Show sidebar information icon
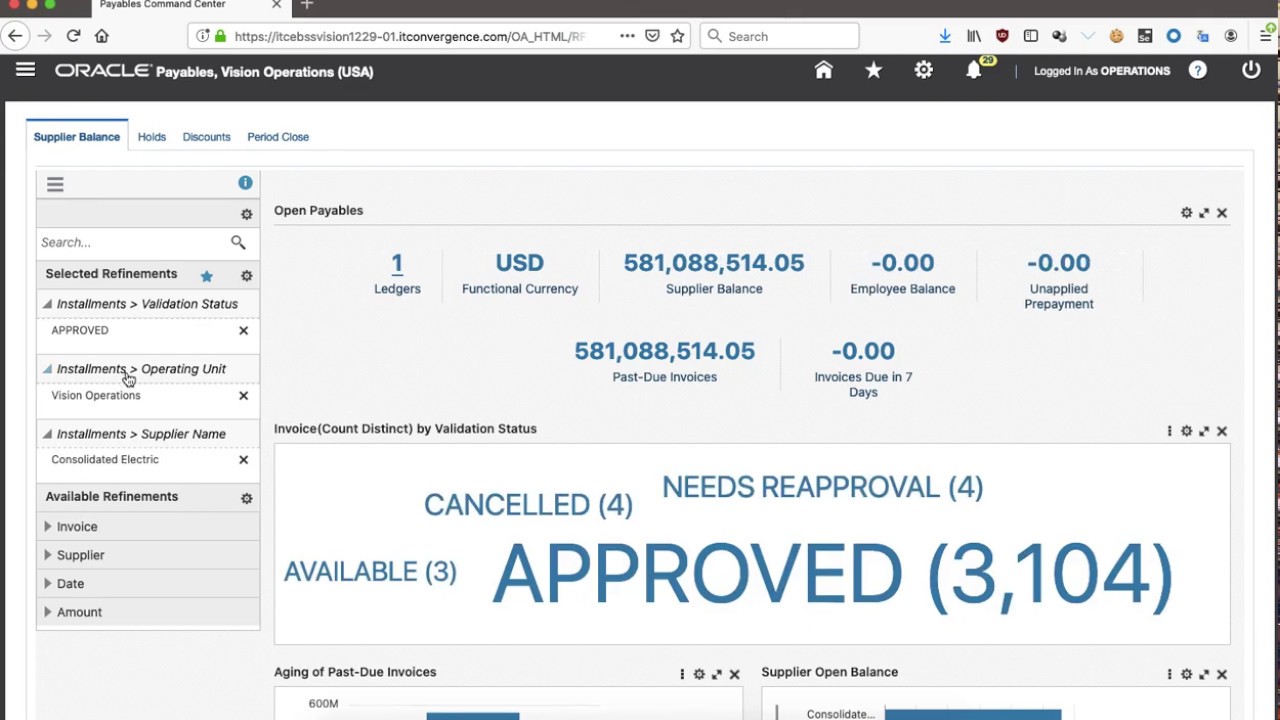The image size is (1280, 720). pos(245,183)
